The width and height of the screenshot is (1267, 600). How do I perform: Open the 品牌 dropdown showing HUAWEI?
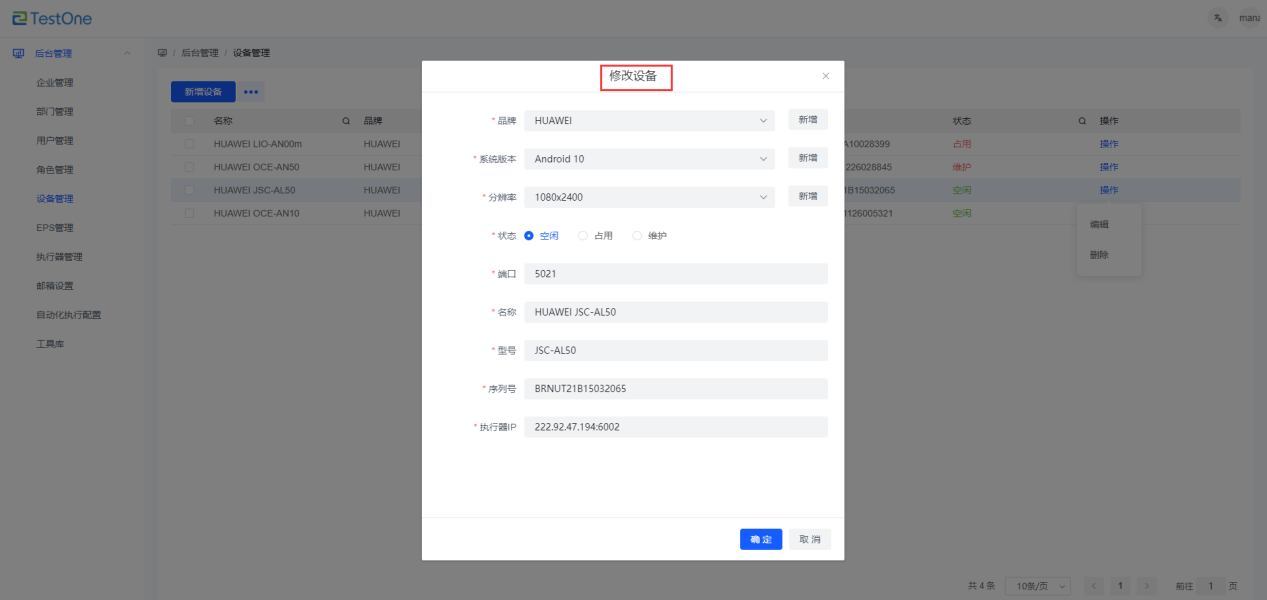pos(649,120)
